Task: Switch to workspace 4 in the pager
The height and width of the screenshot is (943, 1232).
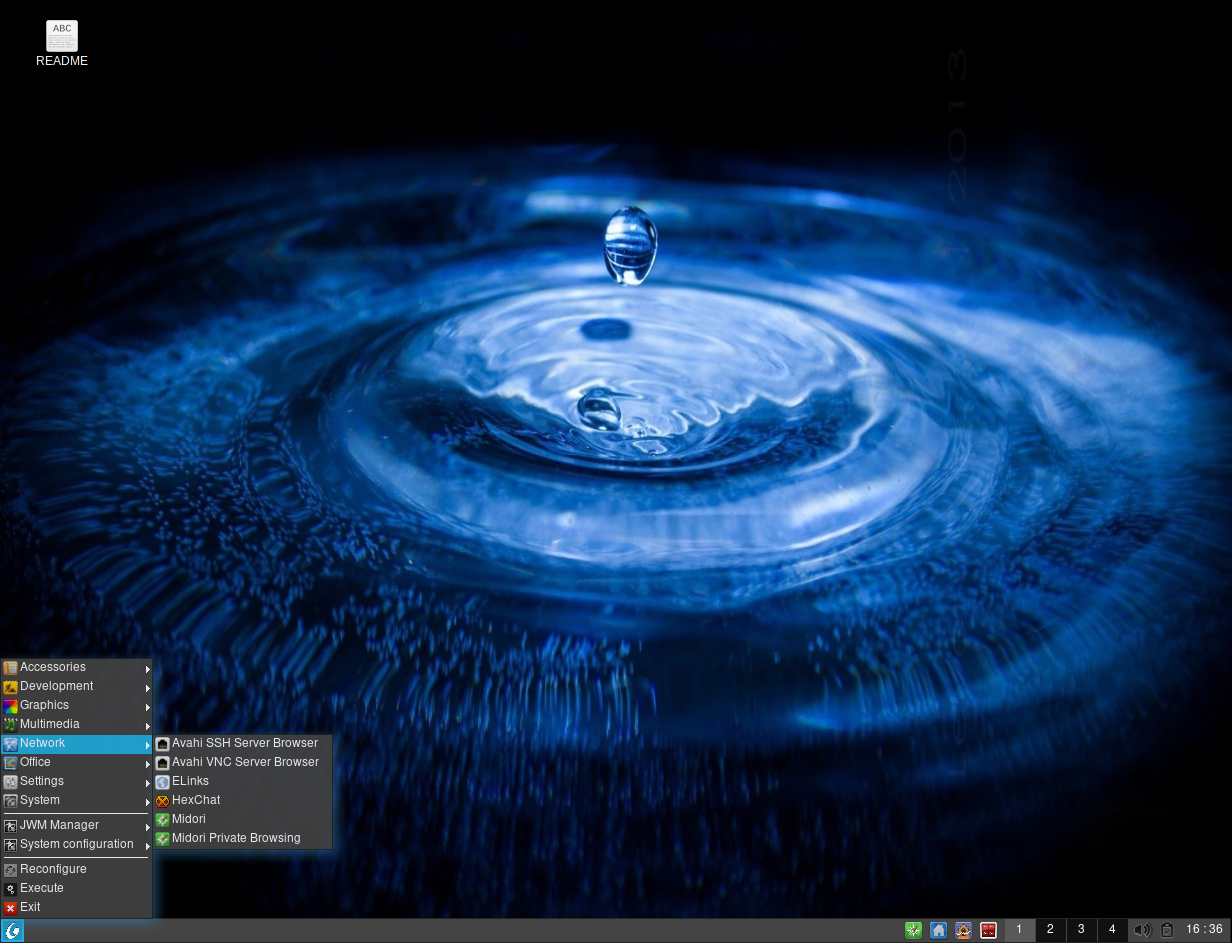Action: point(1112,930)
